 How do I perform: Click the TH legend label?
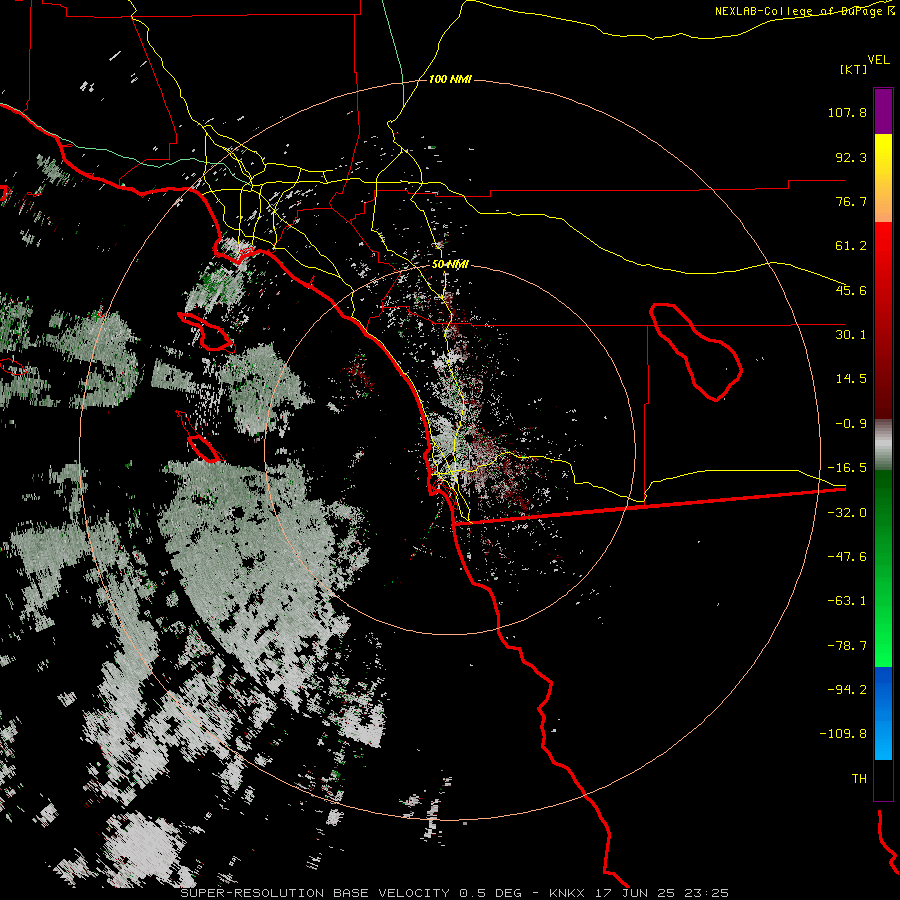[x=859, y=778]
